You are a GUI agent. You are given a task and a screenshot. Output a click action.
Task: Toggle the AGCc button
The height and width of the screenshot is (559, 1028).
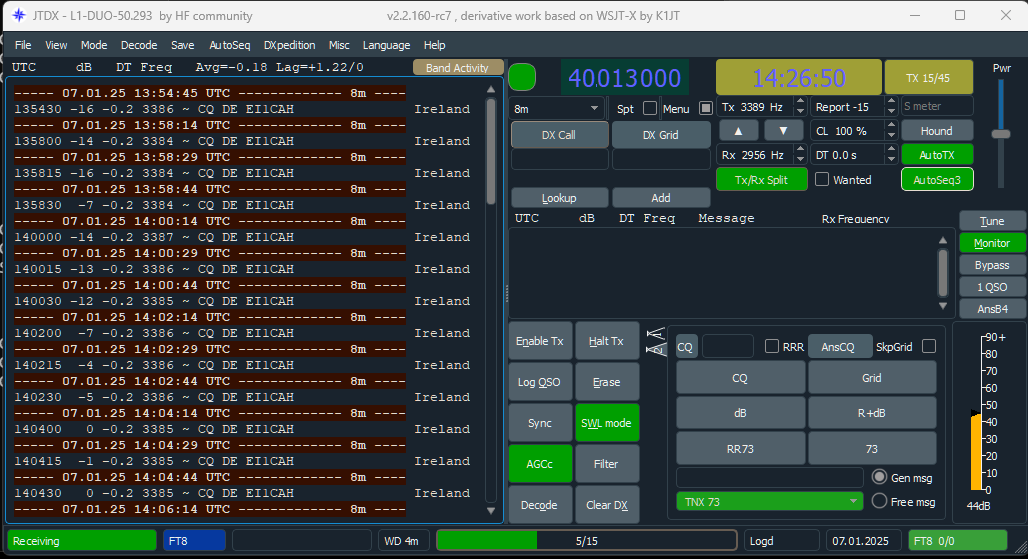540,463
